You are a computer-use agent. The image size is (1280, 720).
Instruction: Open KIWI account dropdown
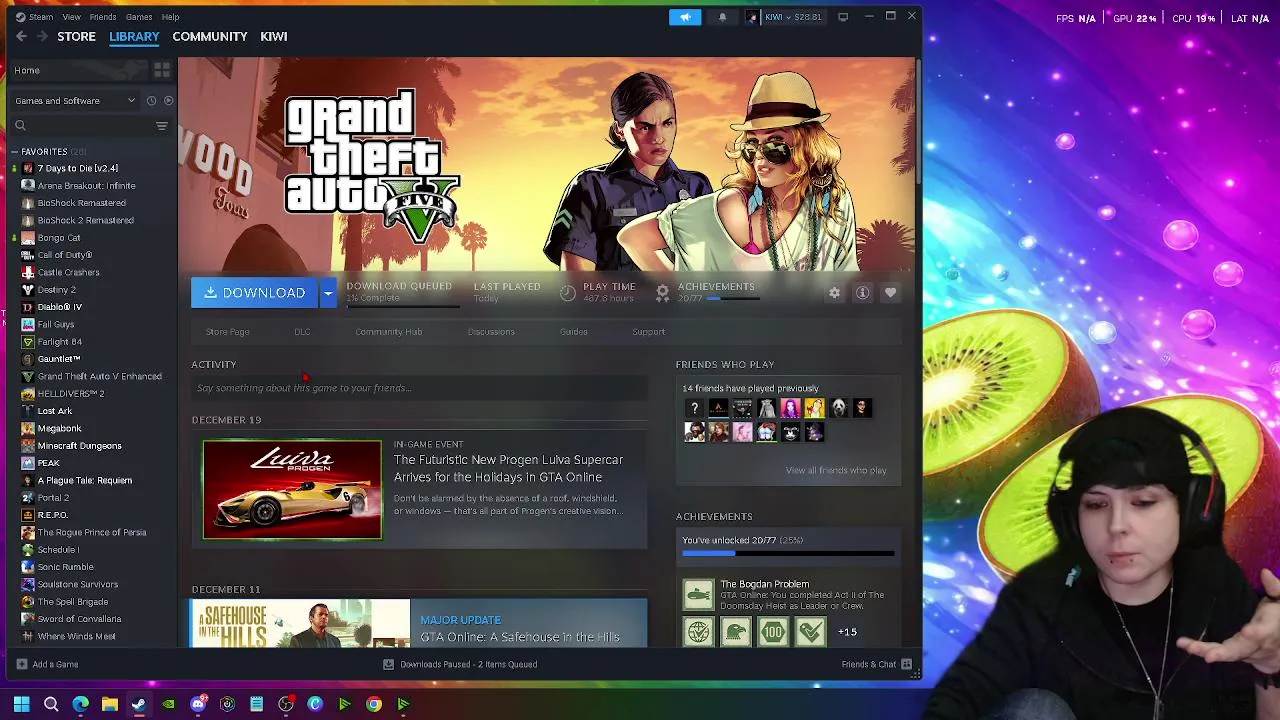[787, 17]
